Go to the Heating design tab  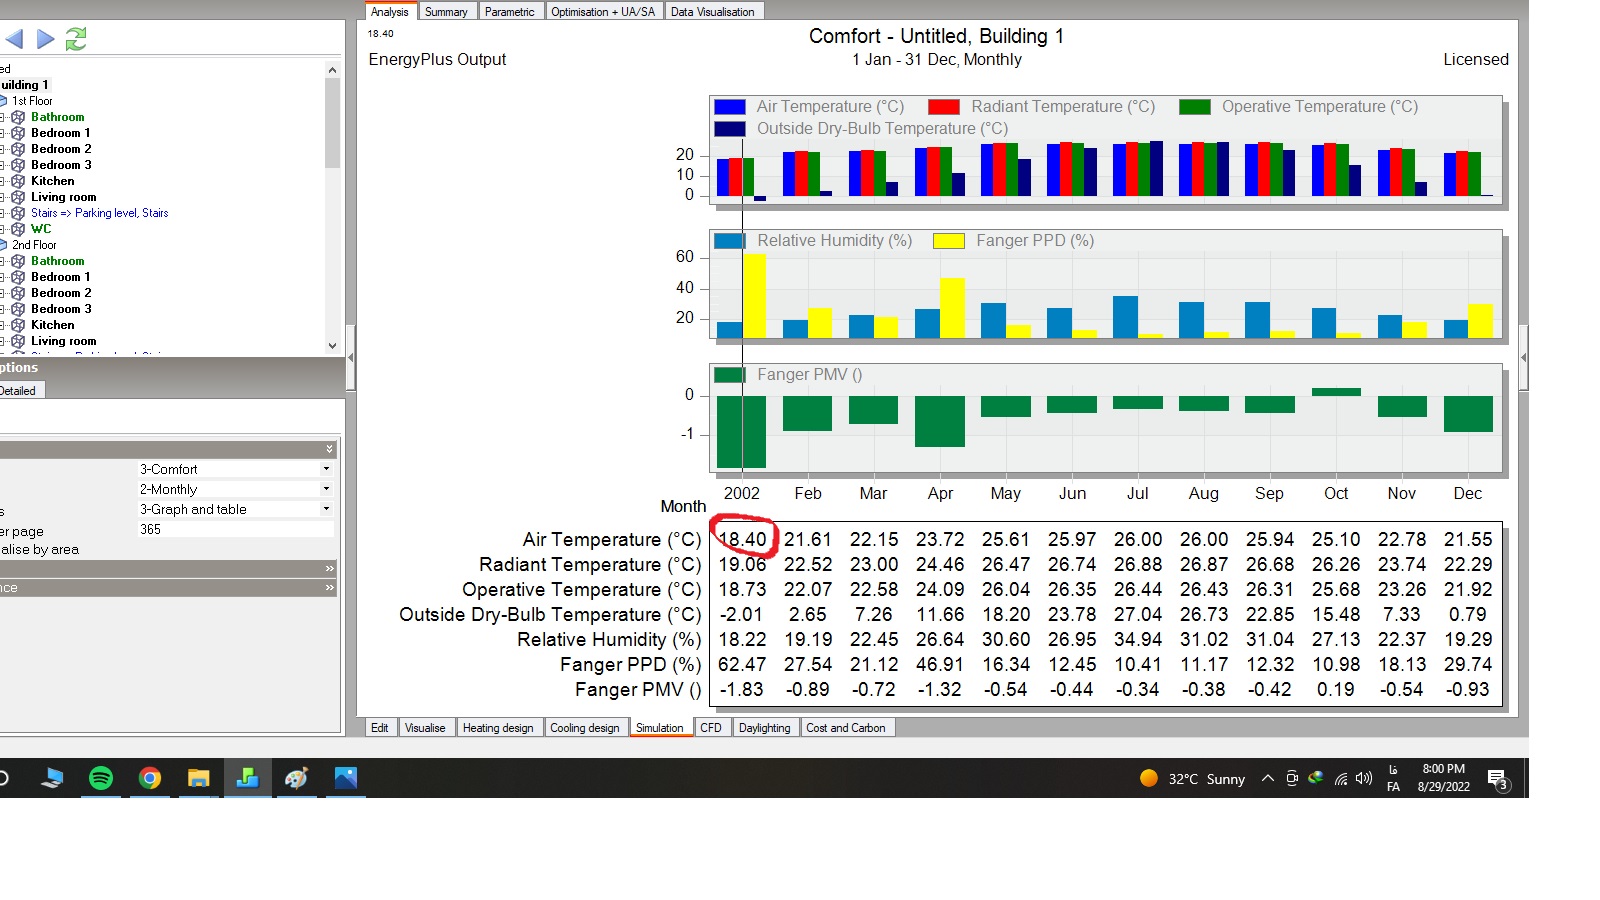tap(498, 728)
